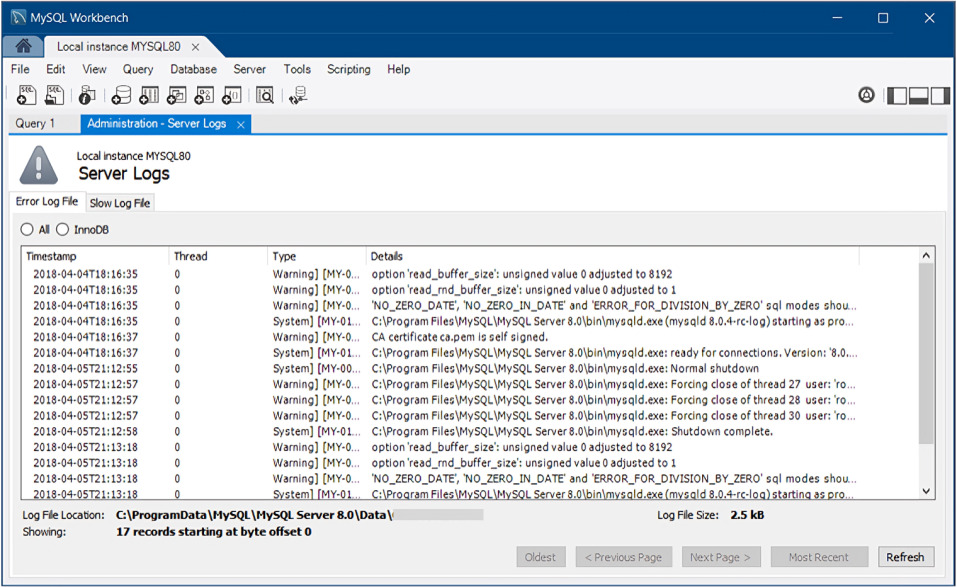
Task: Click the open SQL script file icon
Action: 55,95
